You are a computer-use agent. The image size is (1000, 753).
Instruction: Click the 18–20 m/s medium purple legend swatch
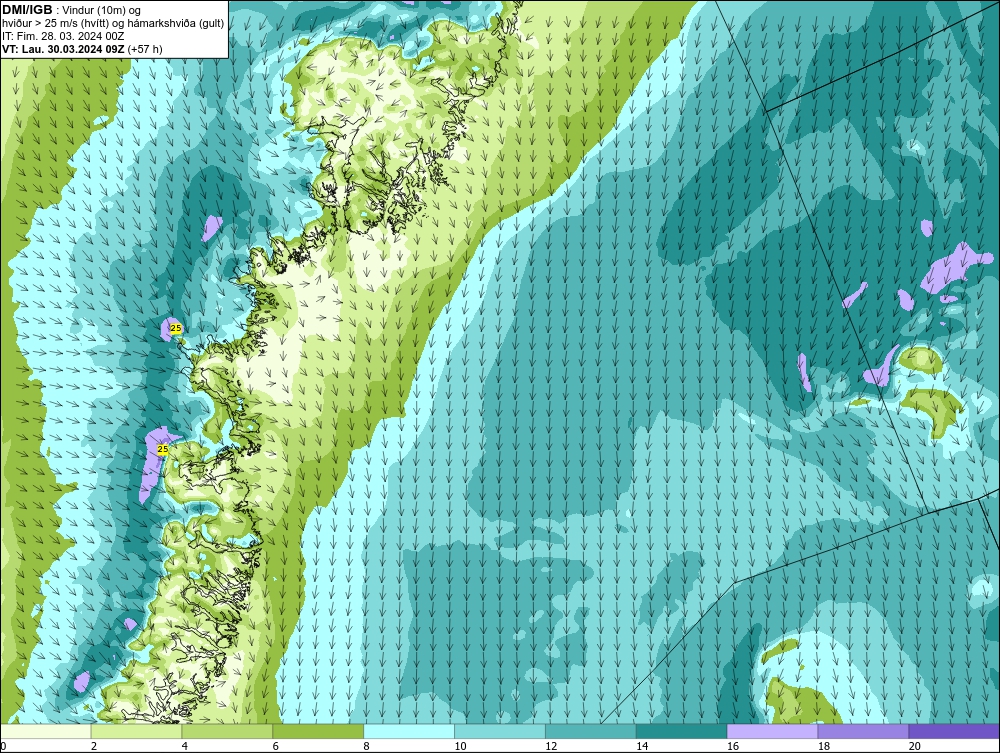coord(864,731)
